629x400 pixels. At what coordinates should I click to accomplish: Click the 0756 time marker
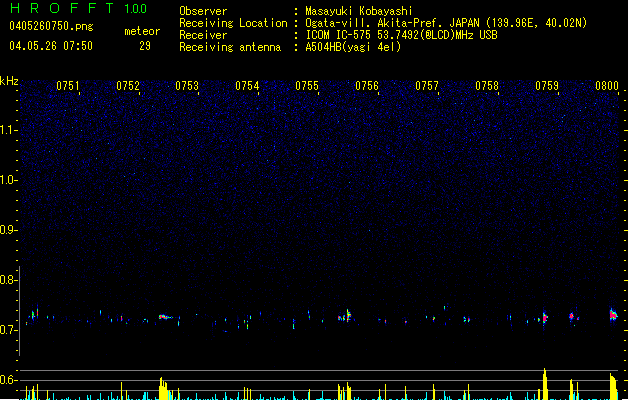click(367, 86)
